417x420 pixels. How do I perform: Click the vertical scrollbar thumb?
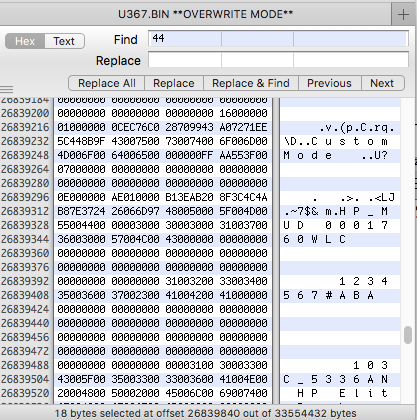click(x=408, y=335)
